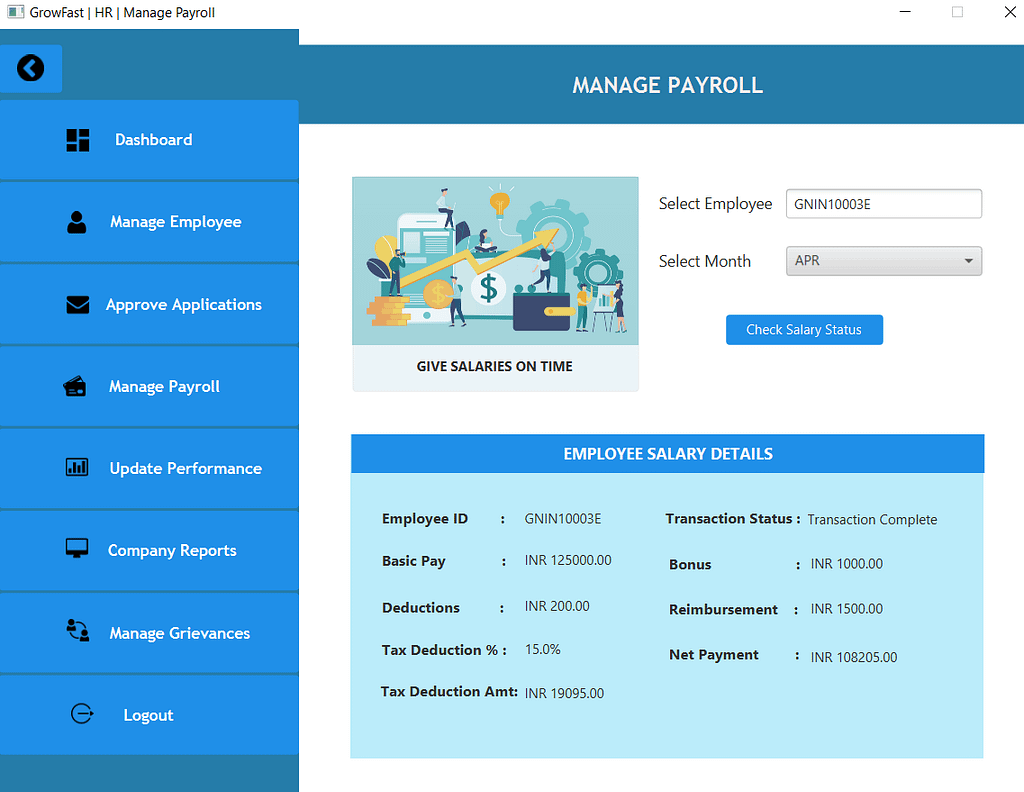Open the Select Month dropdown
This screenshot has width=1024, height=792.
[883, 261]
